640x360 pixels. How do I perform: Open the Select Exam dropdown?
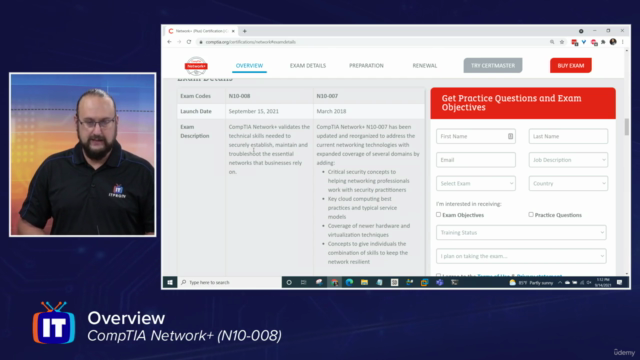[476, 184]
